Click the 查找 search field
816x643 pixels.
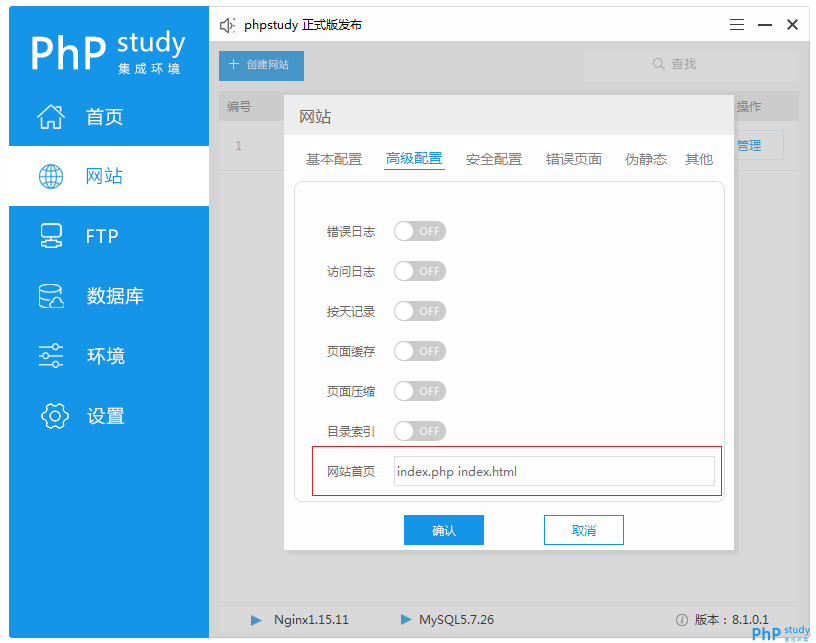[692, 65]
